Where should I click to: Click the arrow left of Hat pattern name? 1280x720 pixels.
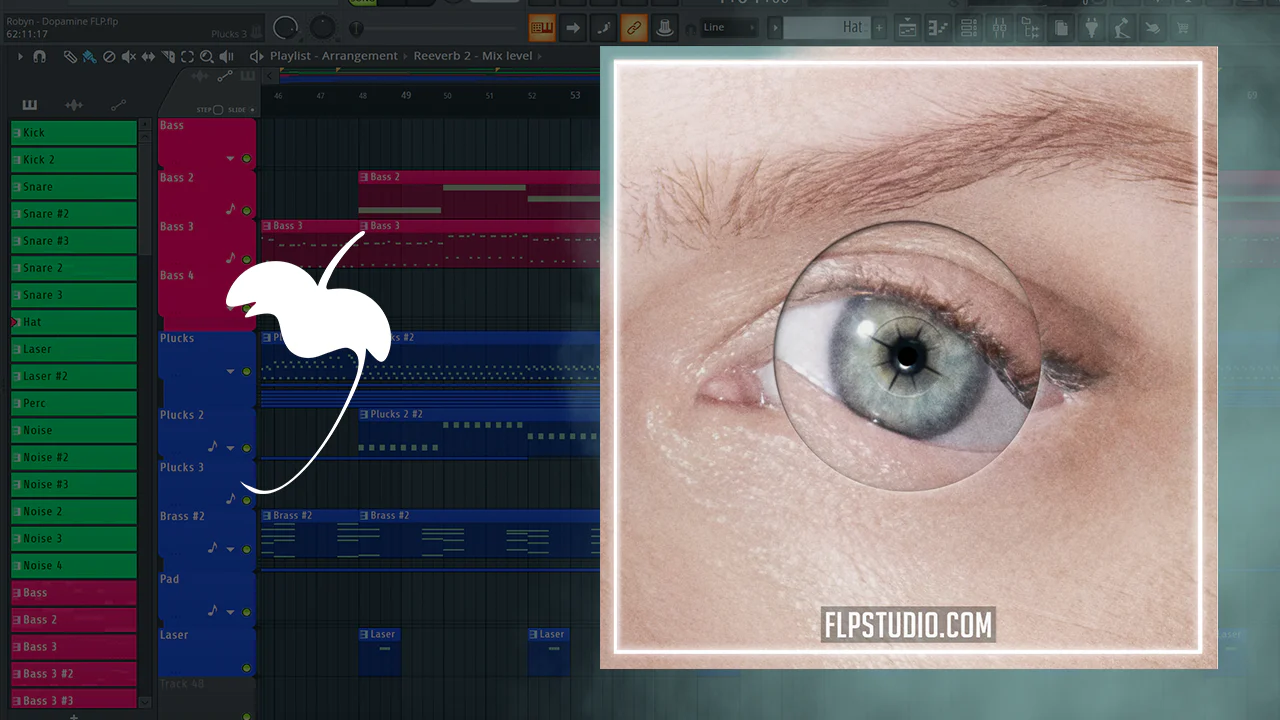click(x=776, y=28)
